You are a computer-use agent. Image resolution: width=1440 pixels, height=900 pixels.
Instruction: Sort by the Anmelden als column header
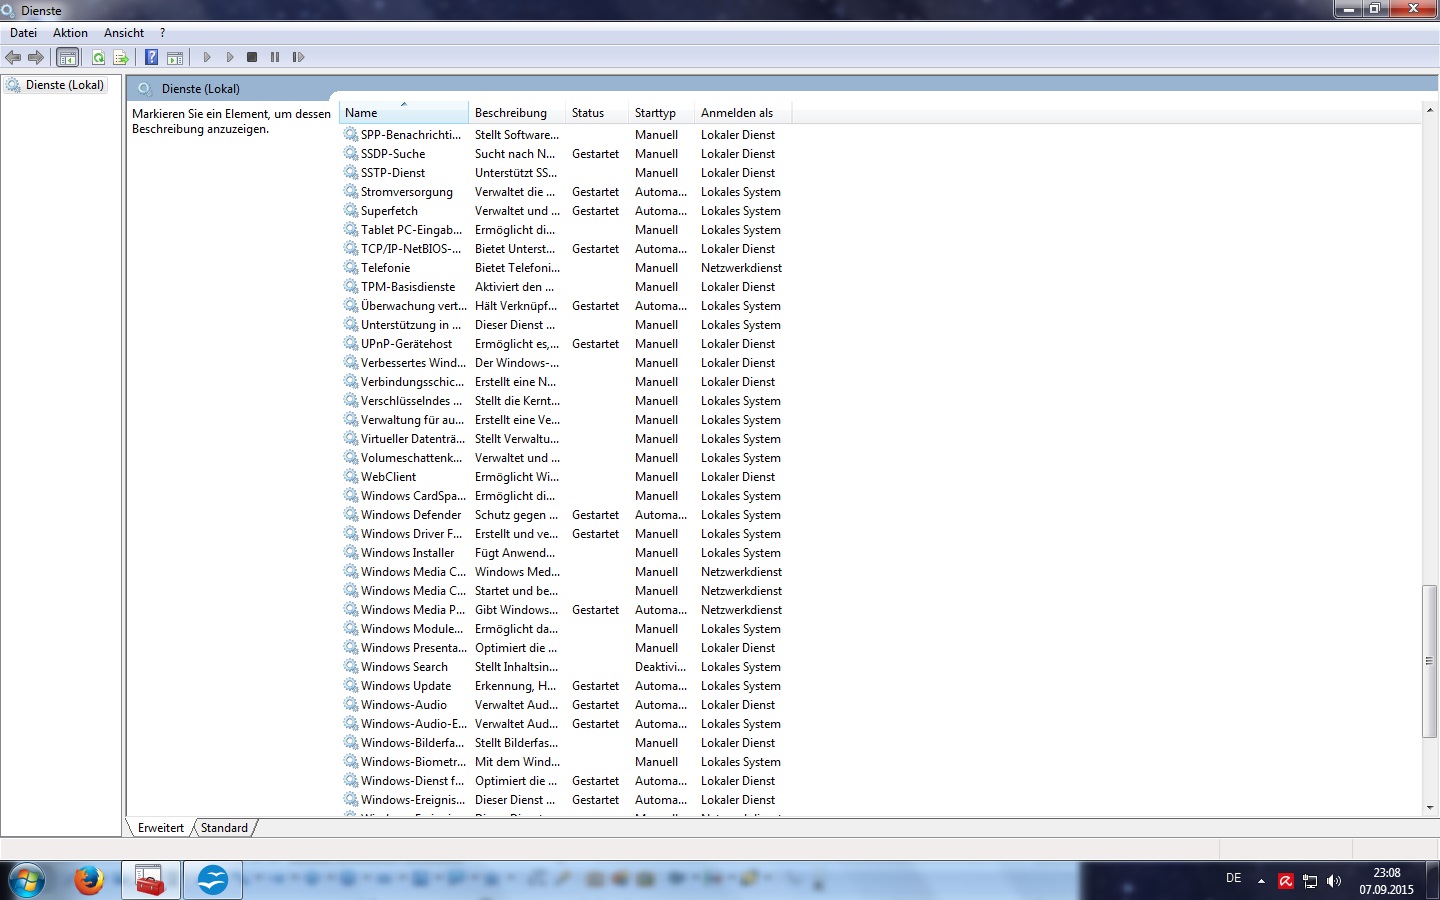coord(742,113)
